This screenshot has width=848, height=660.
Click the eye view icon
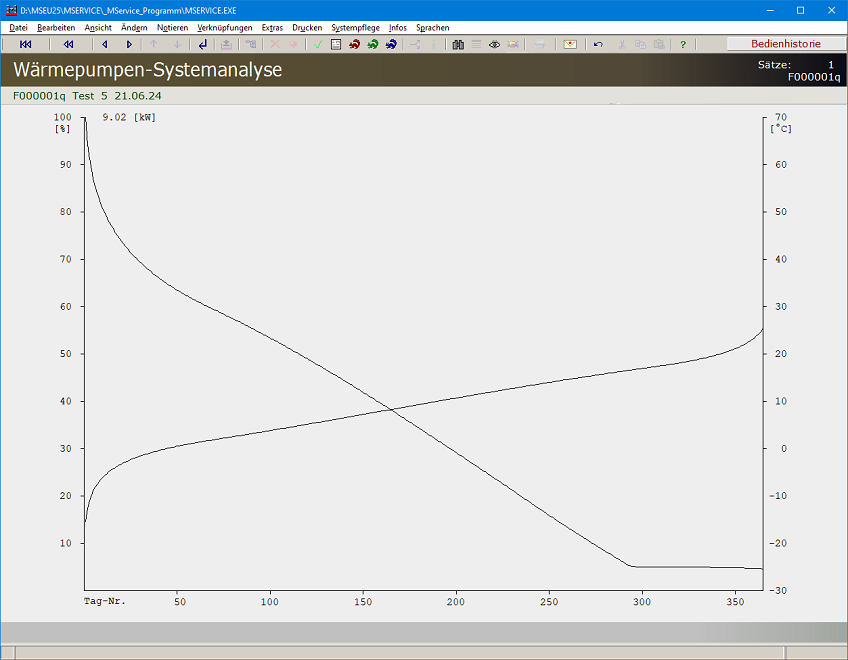(x=494, y=44)
